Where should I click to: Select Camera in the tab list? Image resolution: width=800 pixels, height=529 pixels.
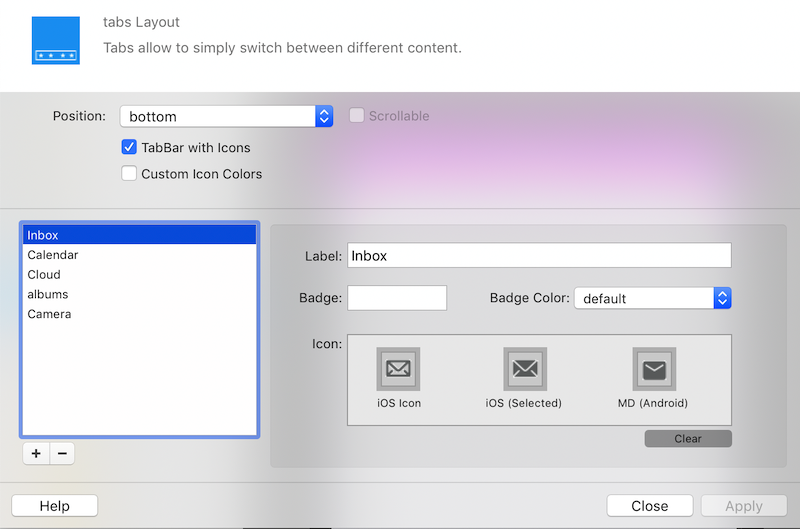[x=140, y=314]
